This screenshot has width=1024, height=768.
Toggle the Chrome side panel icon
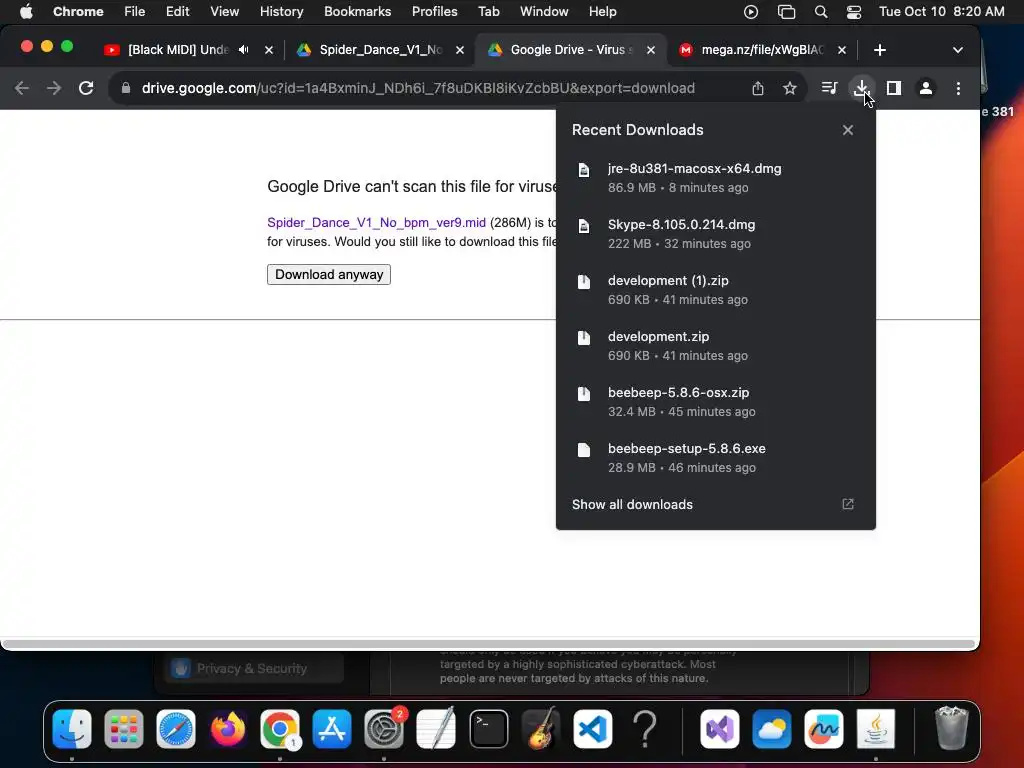point(893,88)
